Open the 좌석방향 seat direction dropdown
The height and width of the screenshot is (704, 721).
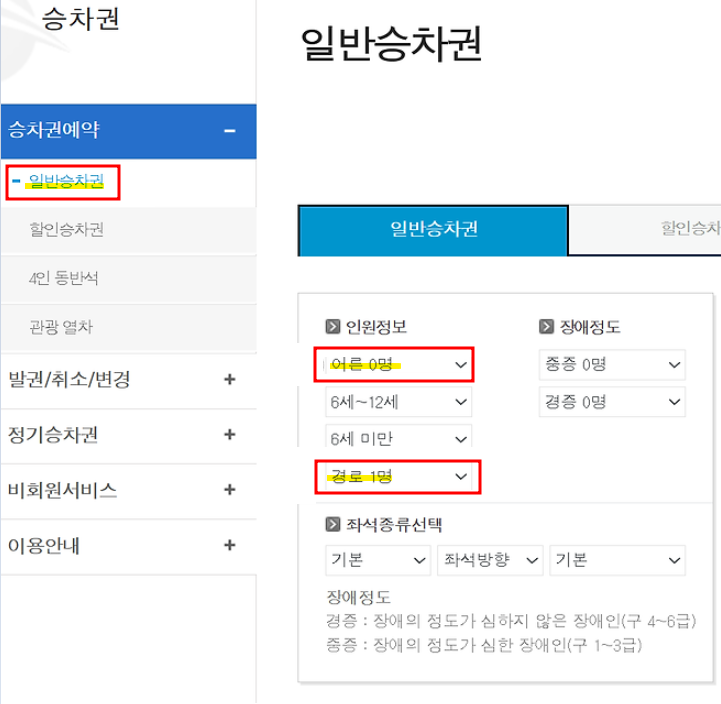tap(490, 560)
